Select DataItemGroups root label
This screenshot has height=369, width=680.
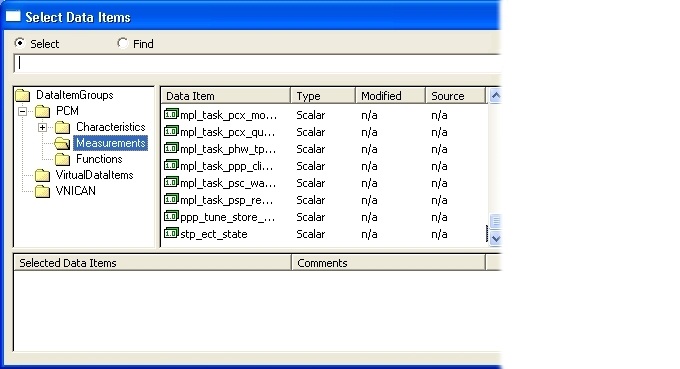pos(75,95)
